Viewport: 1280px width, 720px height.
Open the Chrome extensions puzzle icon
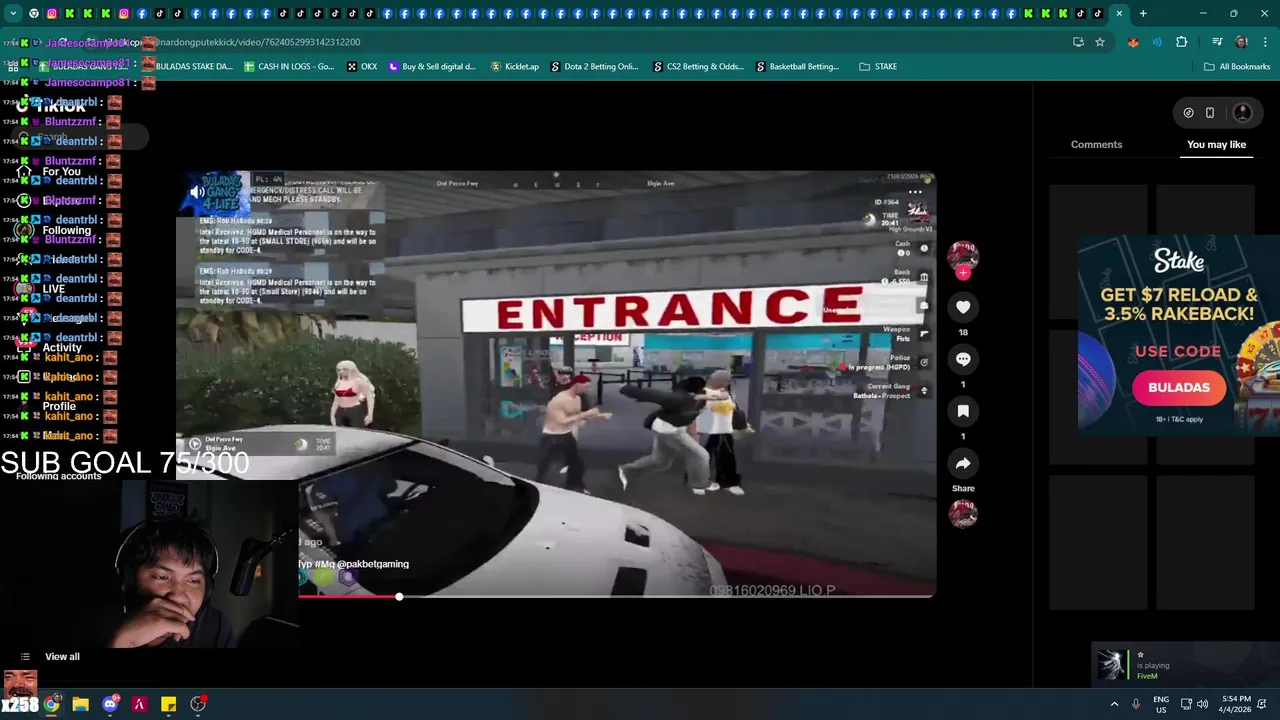point(1182,42)
